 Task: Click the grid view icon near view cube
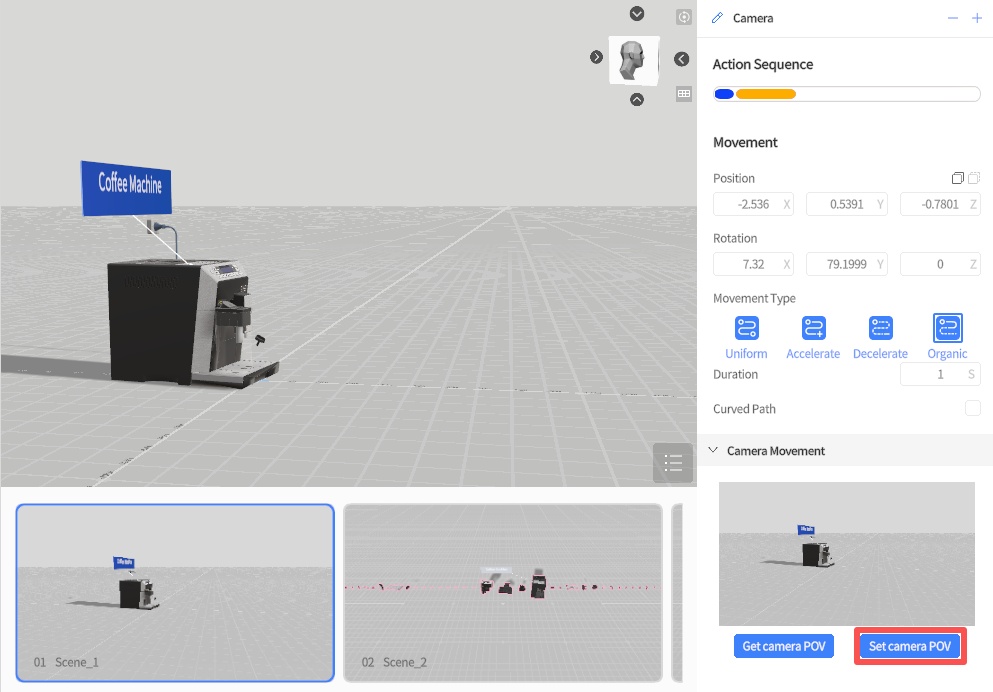pos(684,93)
